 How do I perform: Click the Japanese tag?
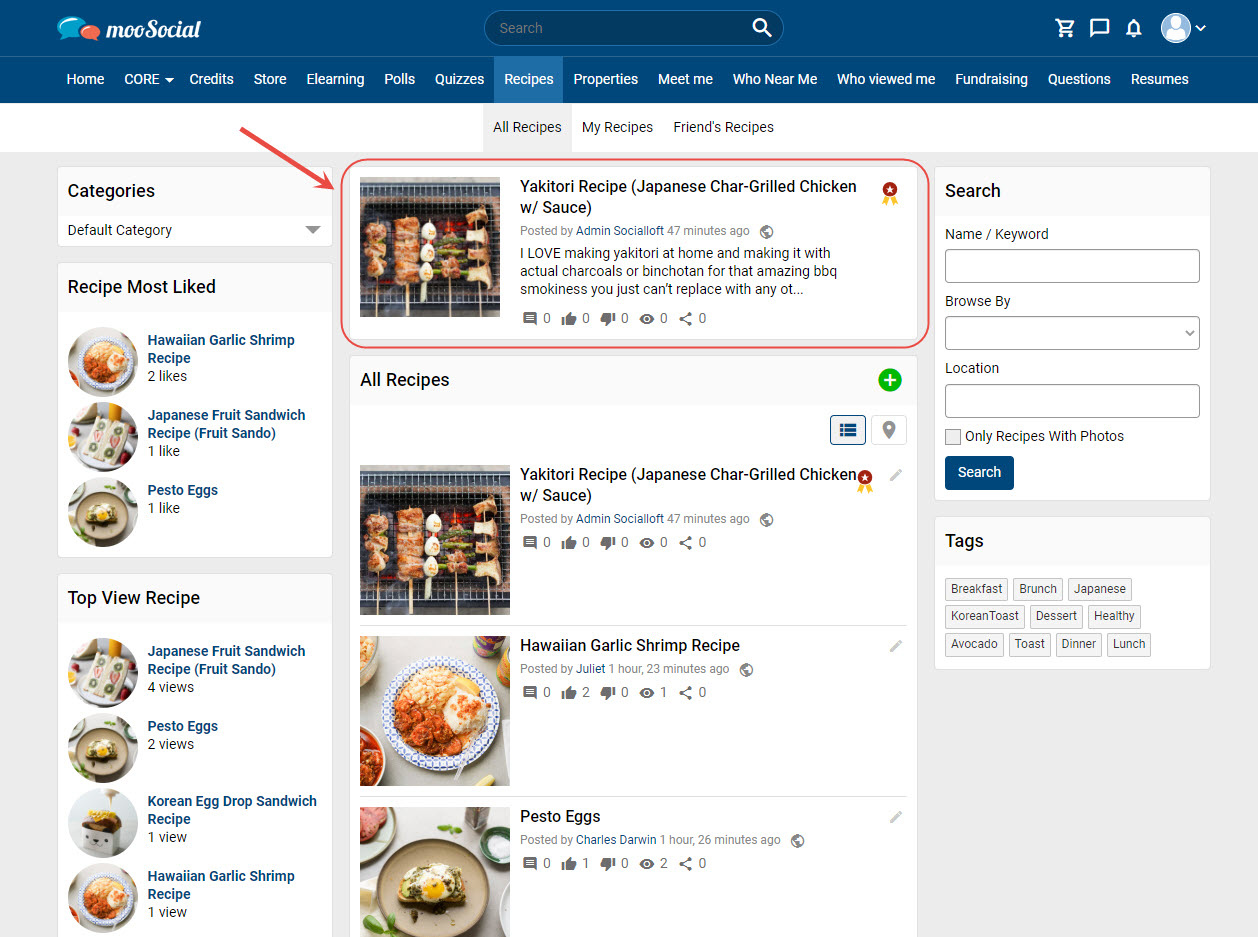[1100, 589]
